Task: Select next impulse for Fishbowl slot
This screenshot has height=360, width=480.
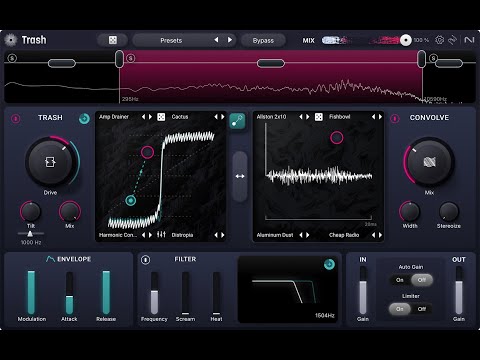Action: [x=380, y=117]
